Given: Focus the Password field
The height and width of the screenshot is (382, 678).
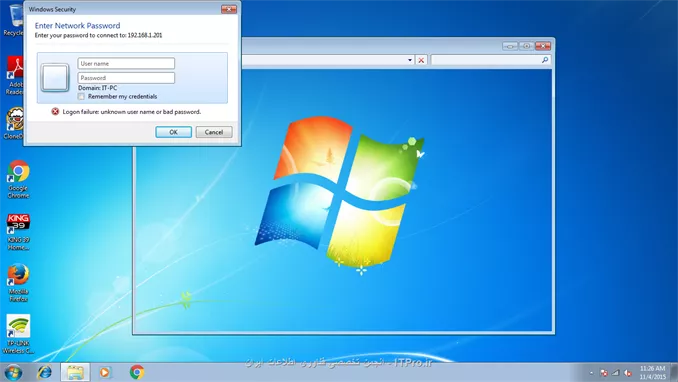Looking at the screenshot, I should (126, 78).
